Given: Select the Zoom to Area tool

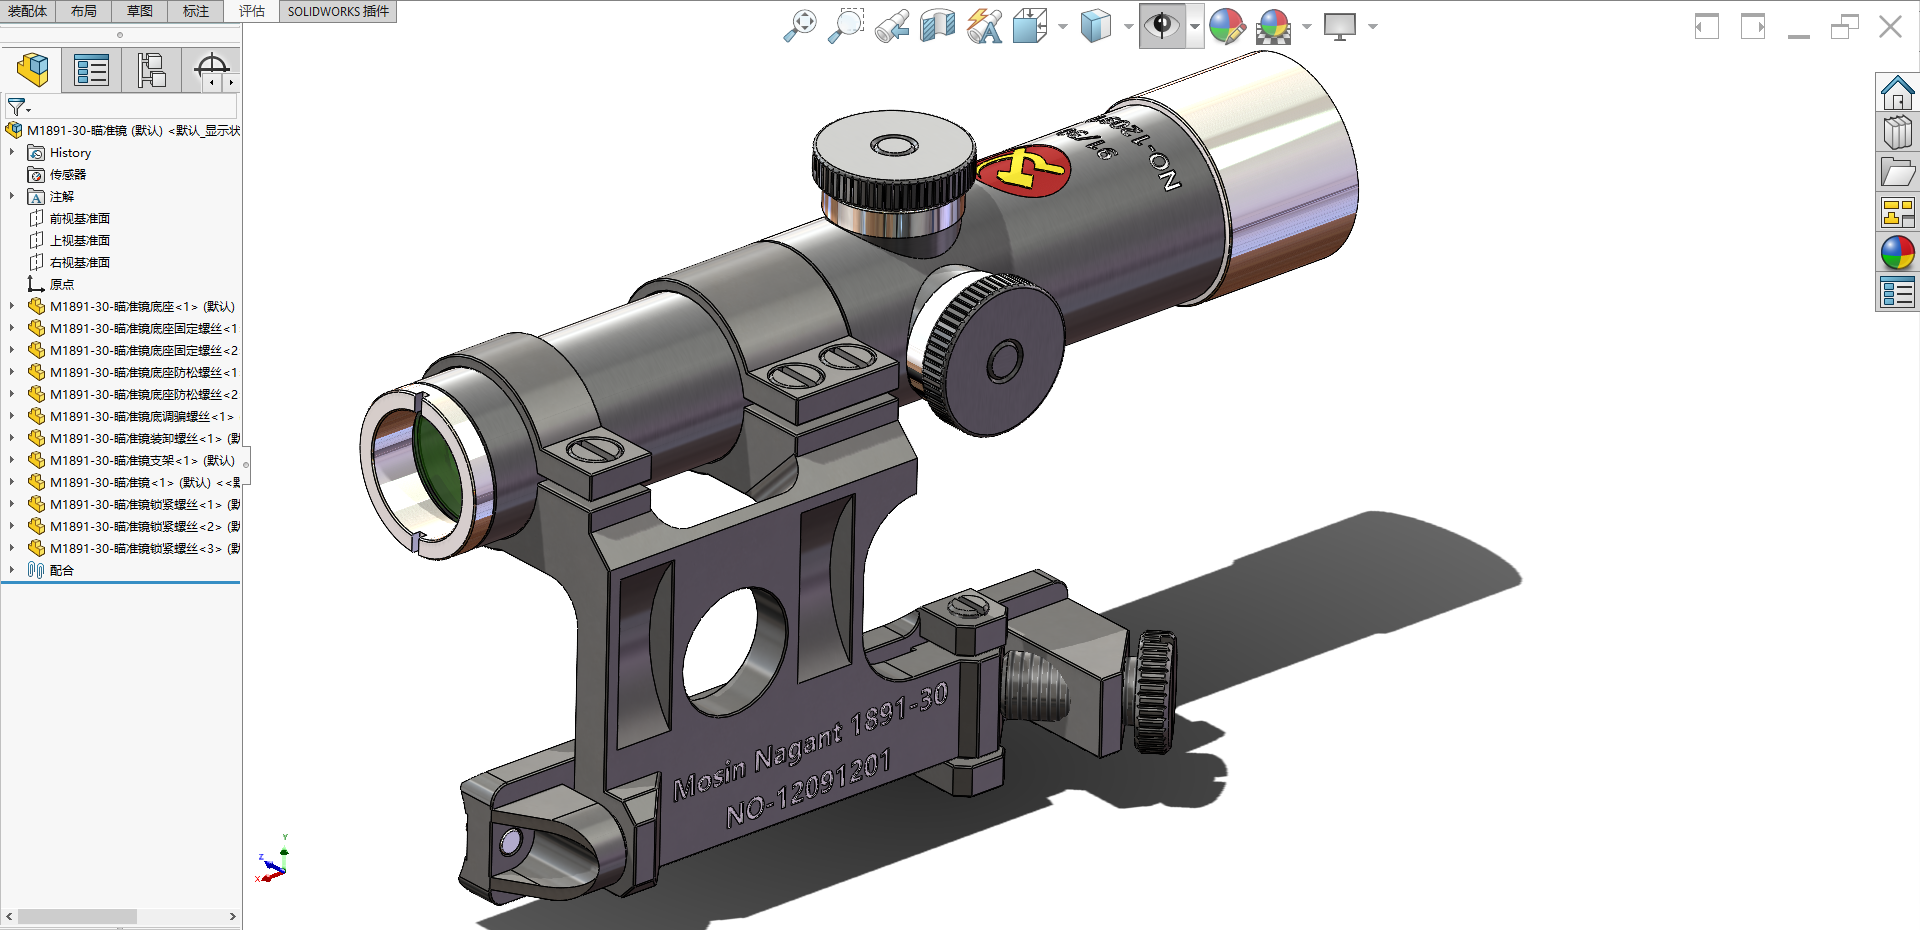Looking at the screenshot, I should [x=846, y=26].
